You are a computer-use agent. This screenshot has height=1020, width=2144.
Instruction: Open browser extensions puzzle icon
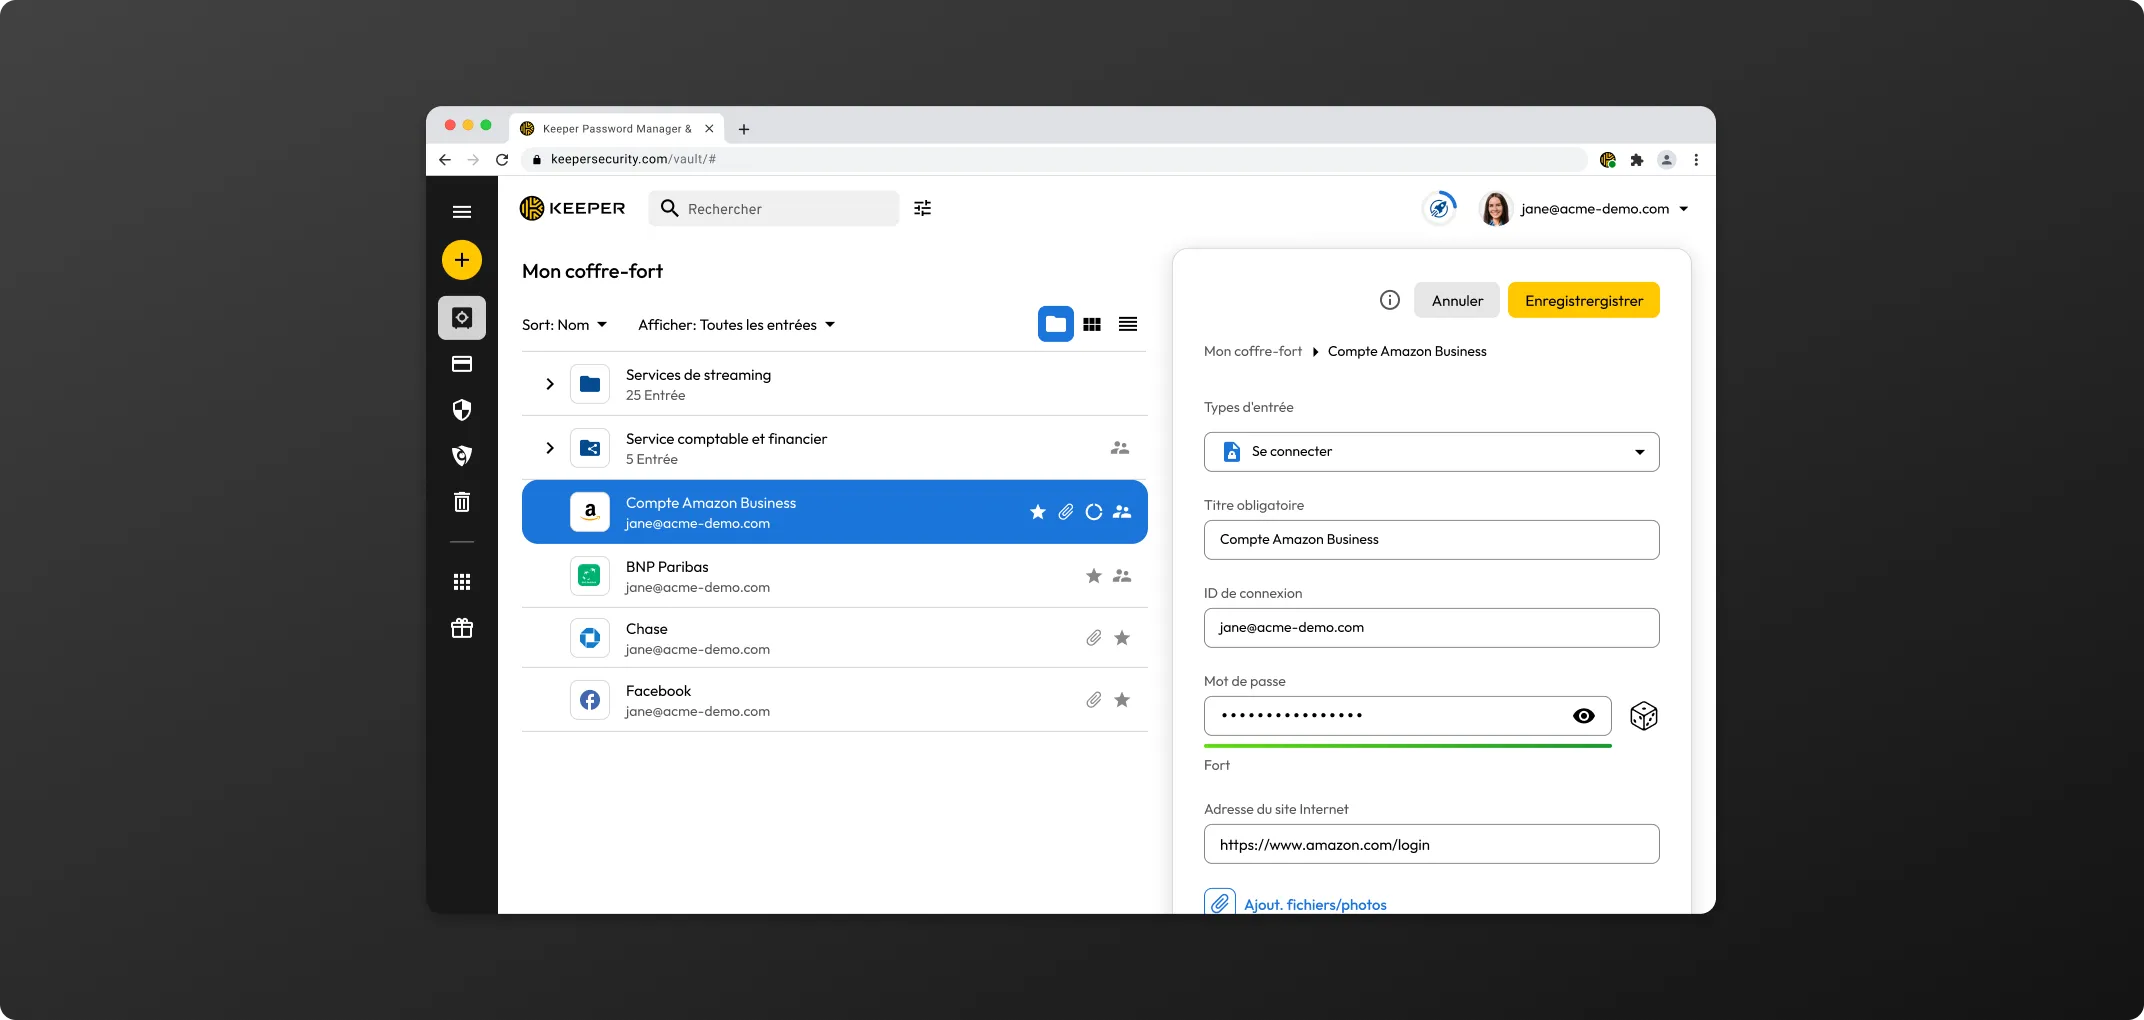tap(1636, 159)
